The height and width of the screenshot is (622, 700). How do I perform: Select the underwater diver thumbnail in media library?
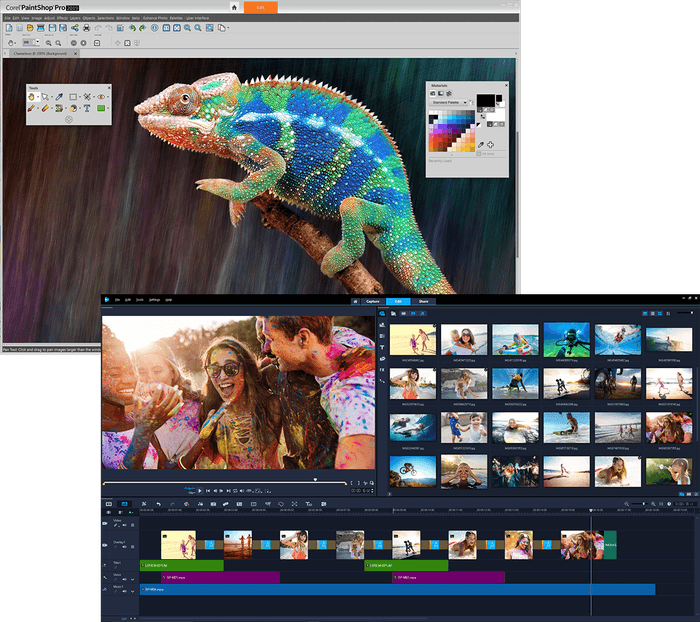568,339
